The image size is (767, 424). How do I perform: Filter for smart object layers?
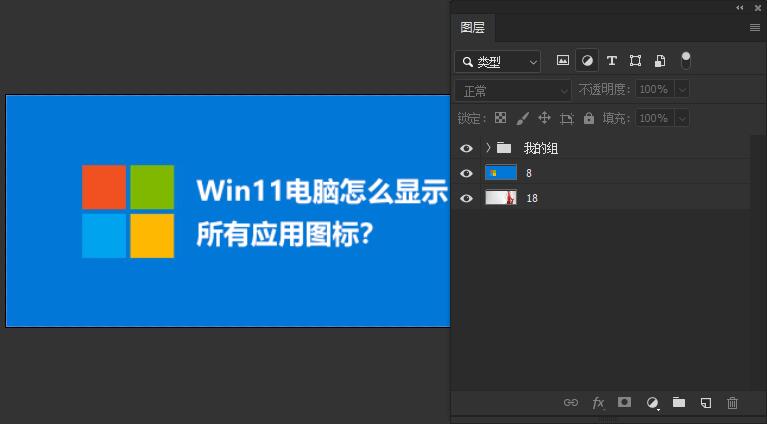click(660, 61)
